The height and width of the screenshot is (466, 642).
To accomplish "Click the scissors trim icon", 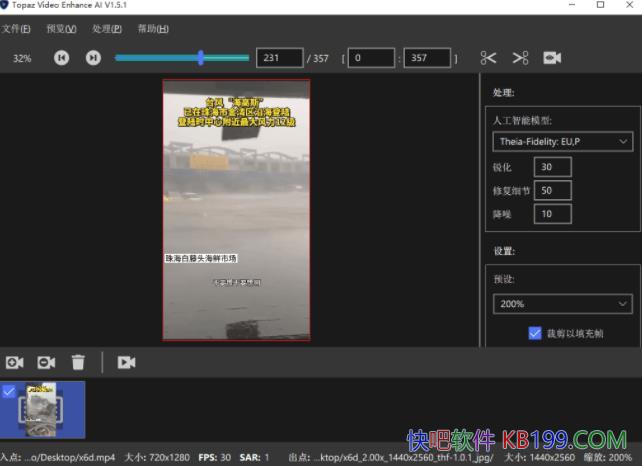I will [x=488, y=58].
